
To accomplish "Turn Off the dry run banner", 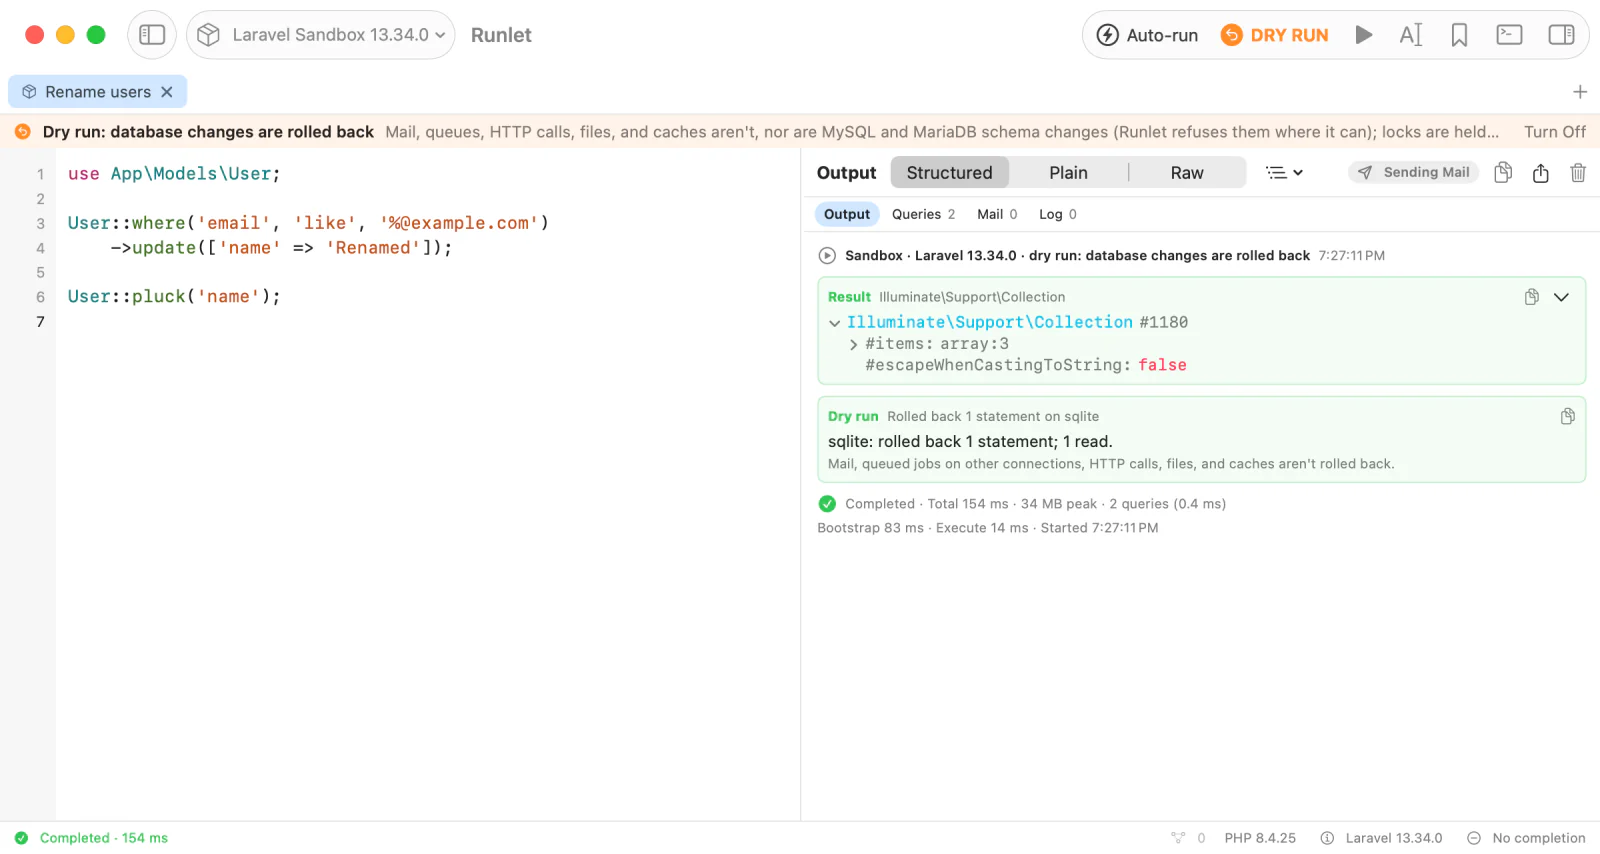I will click(x=1555, y=132).
